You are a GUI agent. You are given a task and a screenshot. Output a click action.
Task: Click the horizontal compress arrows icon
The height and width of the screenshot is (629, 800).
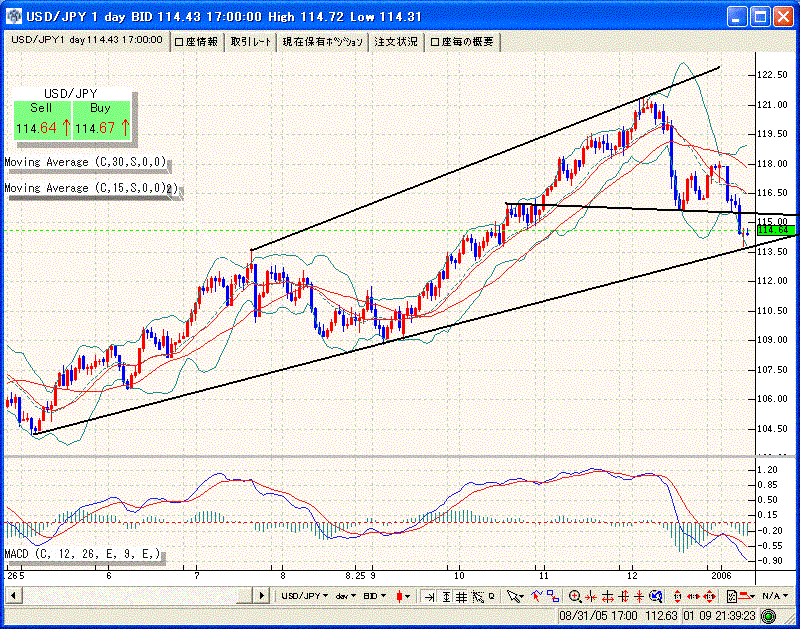point(591,596)
